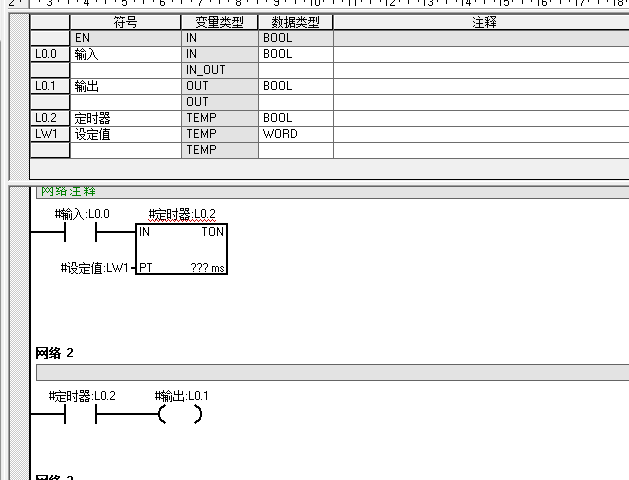This screenshot has width=629, height=480.
Task: Select the 输入 symbol cell
Action: point(125,54)
